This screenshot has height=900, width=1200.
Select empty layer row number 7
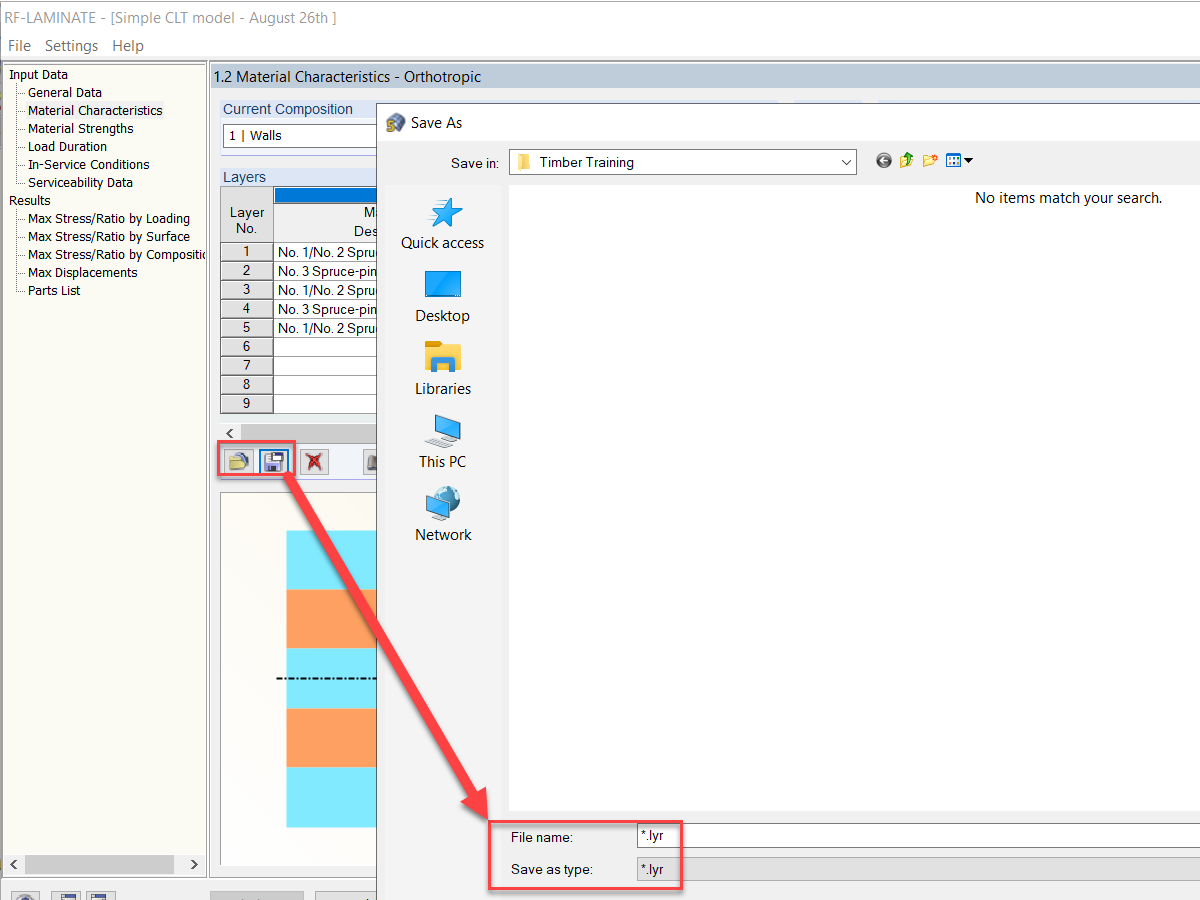pos(247,366)
